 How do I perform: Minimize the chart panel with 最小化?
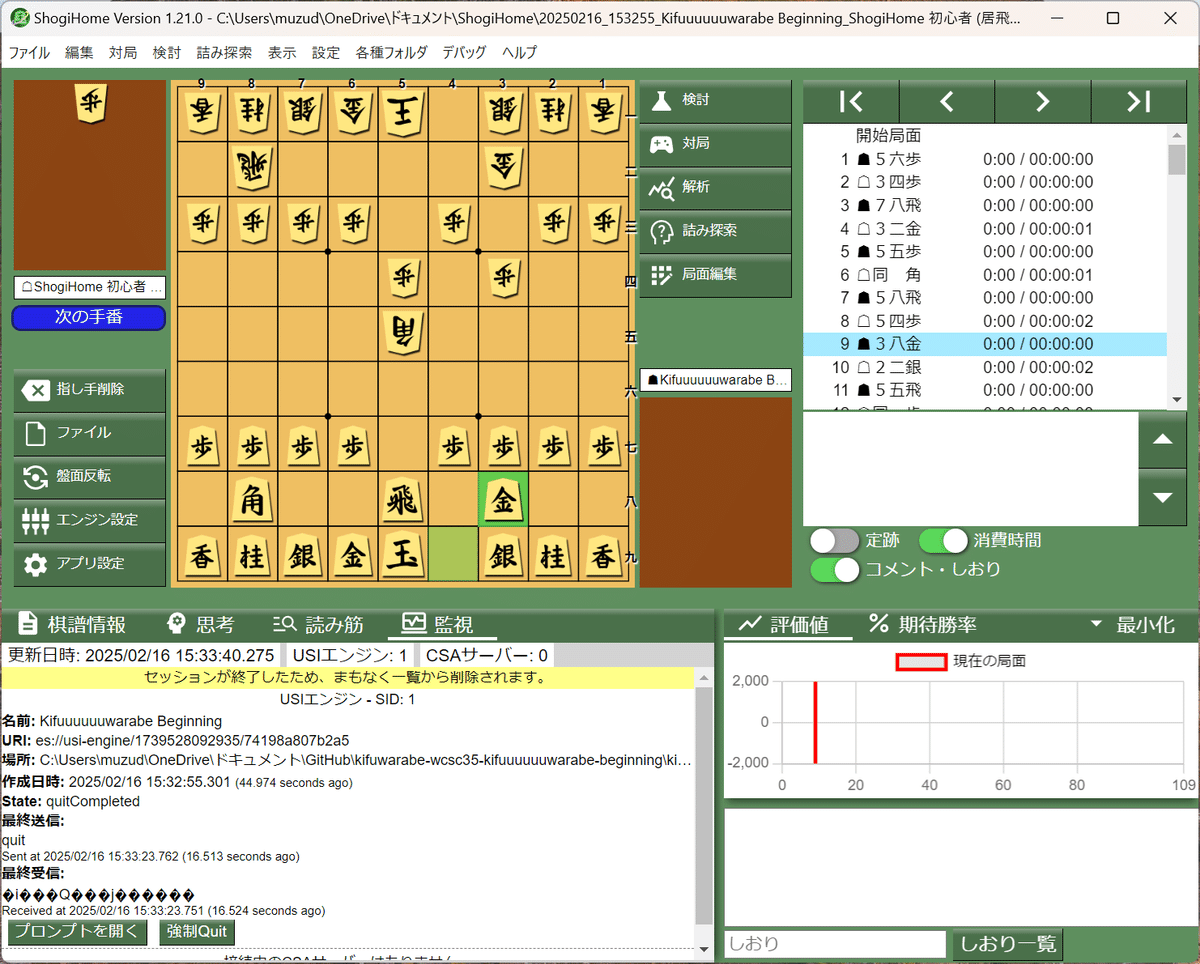click(1133, 624)
